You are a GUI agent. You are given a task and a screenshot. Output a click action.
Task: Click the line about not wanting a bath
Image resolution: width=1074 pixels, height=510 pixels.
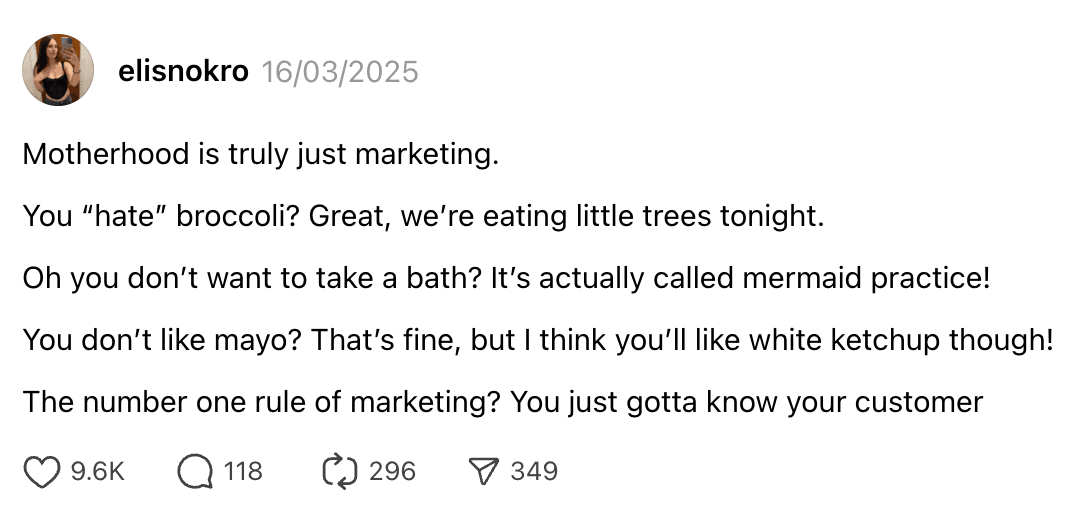tap(505, 279)
